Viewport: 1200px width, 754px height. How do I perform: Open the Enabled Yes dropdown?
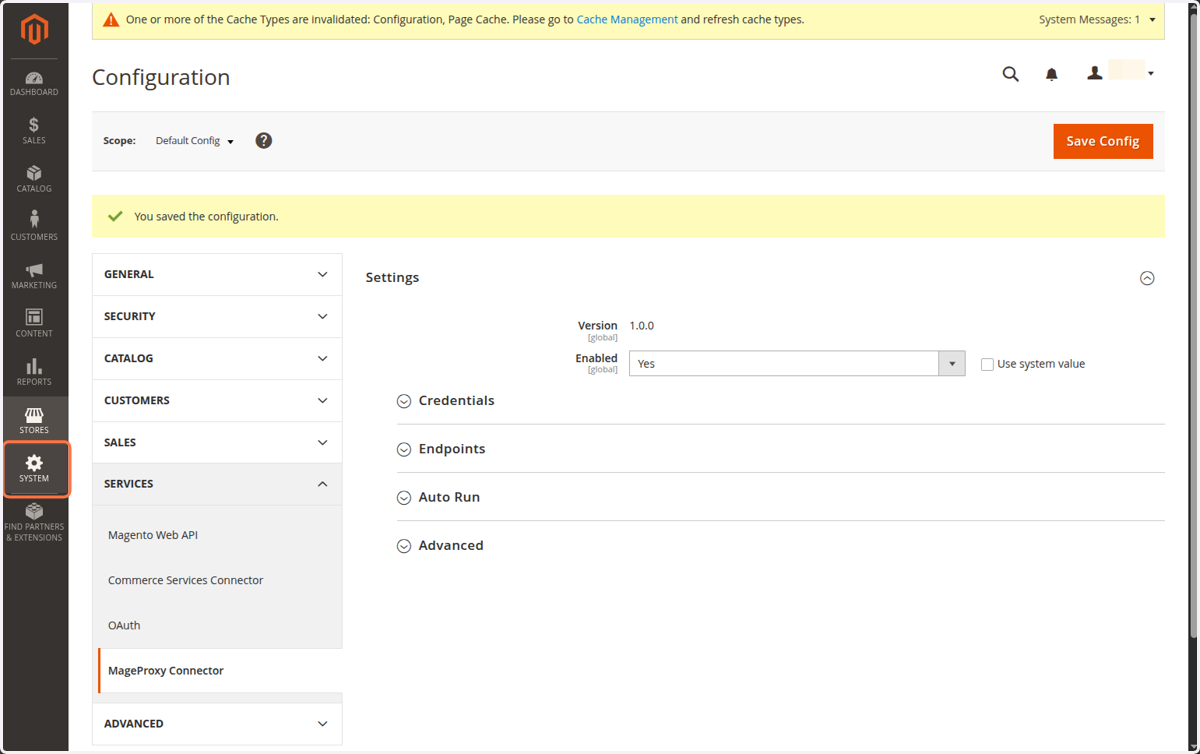(797, 364)
